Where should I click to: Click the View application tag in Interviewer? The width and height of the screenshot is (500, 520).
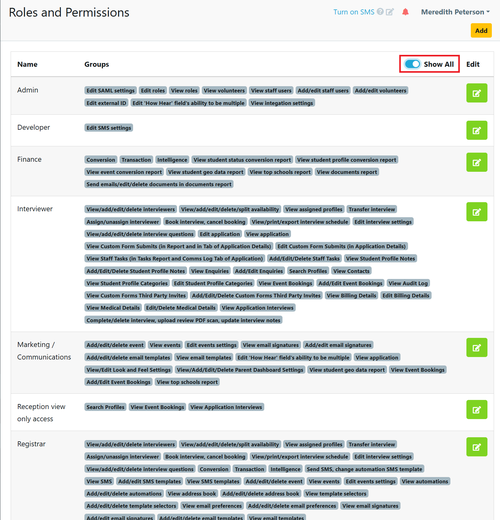click(267, 234)
